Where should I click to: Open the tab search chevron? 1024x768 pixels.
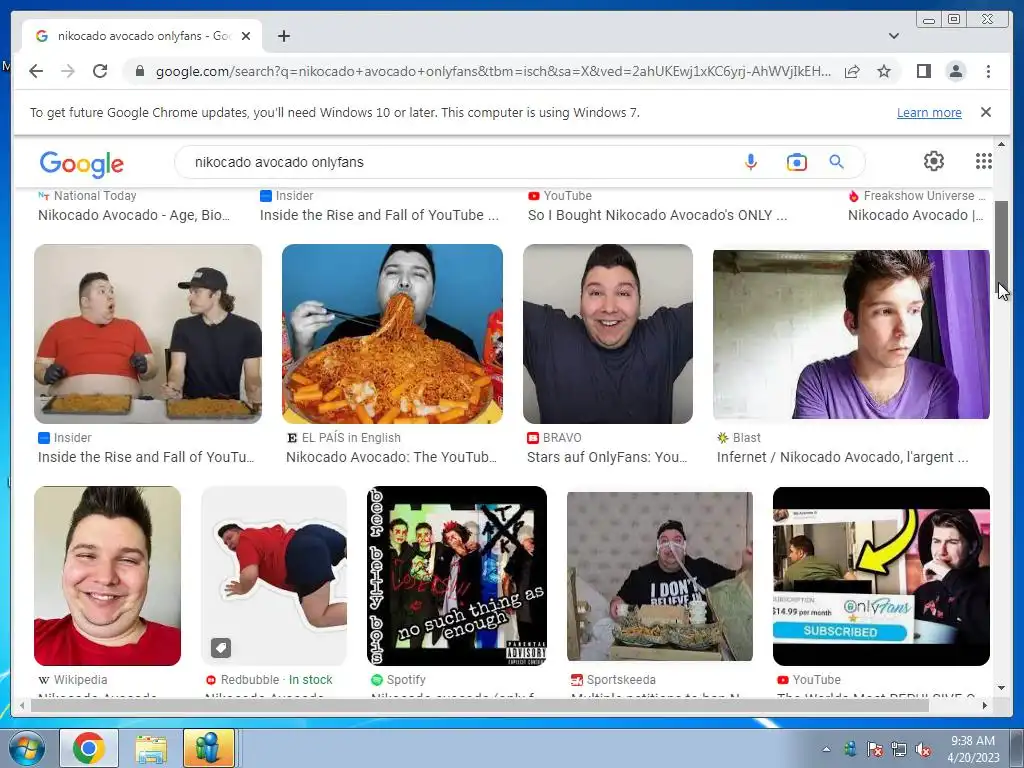[893, 36]
